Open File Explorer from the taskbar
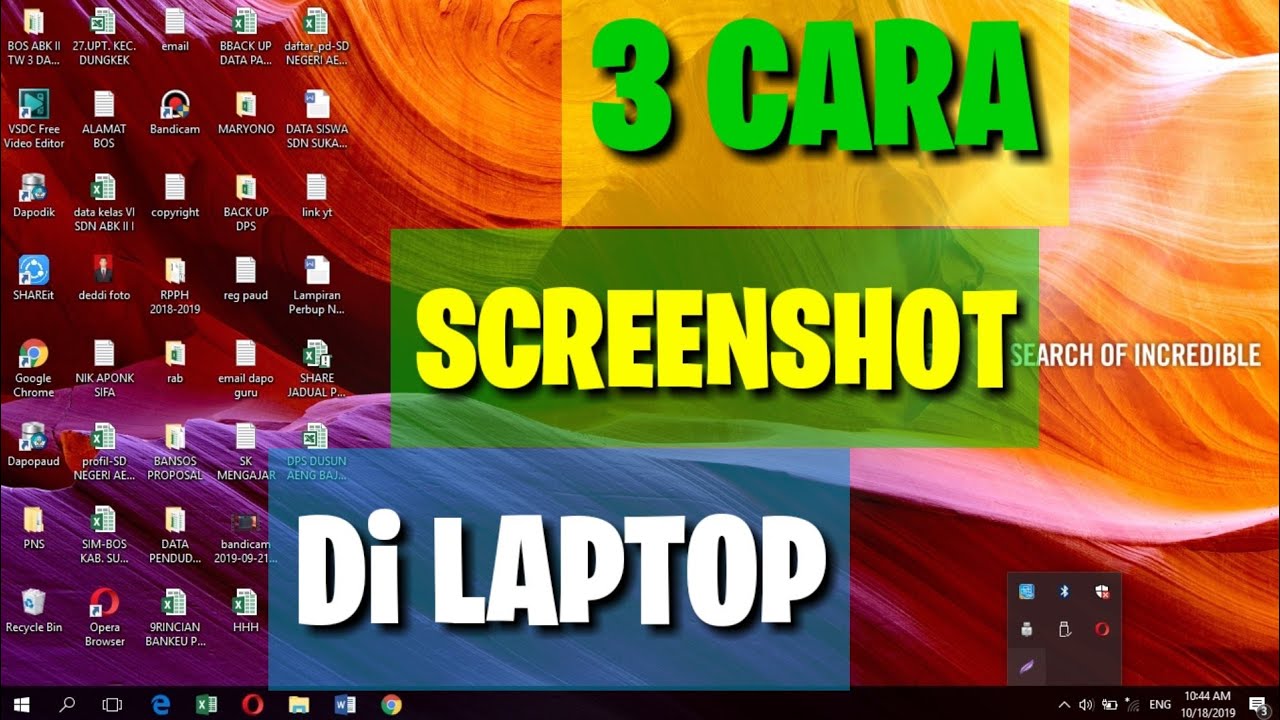The image size is (1280, 720). pyautogui.click(x=299, y=704)
